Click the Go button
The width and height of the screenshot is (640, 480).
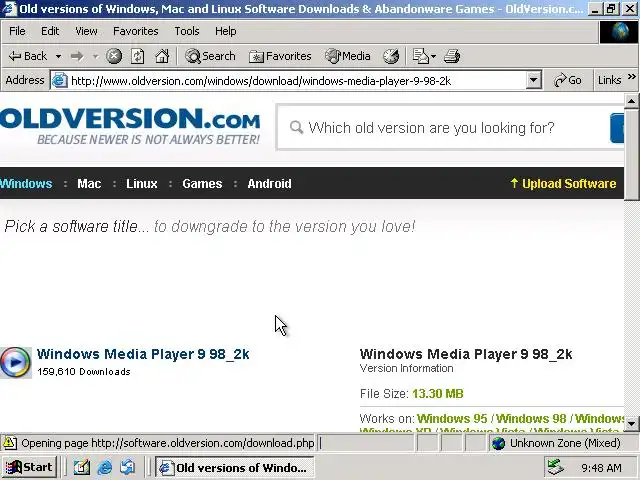[568, 80]
